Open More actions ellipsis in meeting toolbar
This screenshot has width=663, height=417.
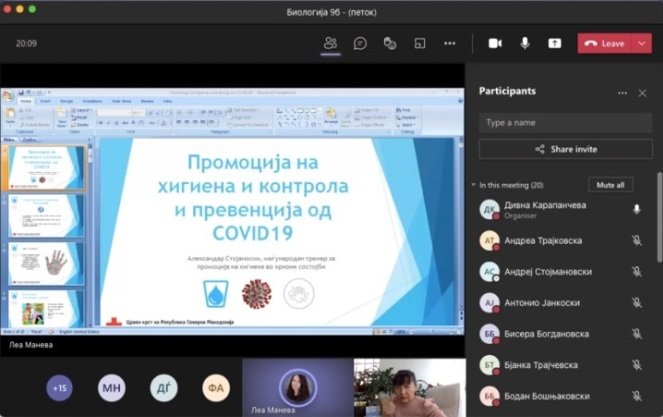point(450,43)
